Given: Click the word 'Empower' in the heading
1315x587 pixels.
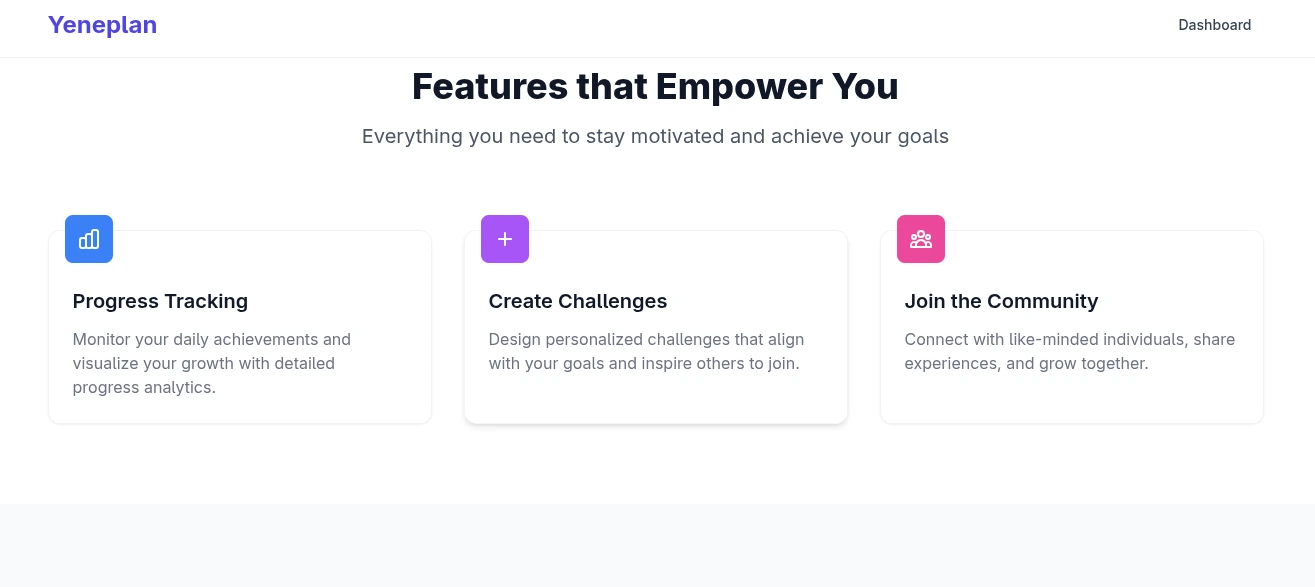Looking at the screenshot, I should tap(726, 87).
